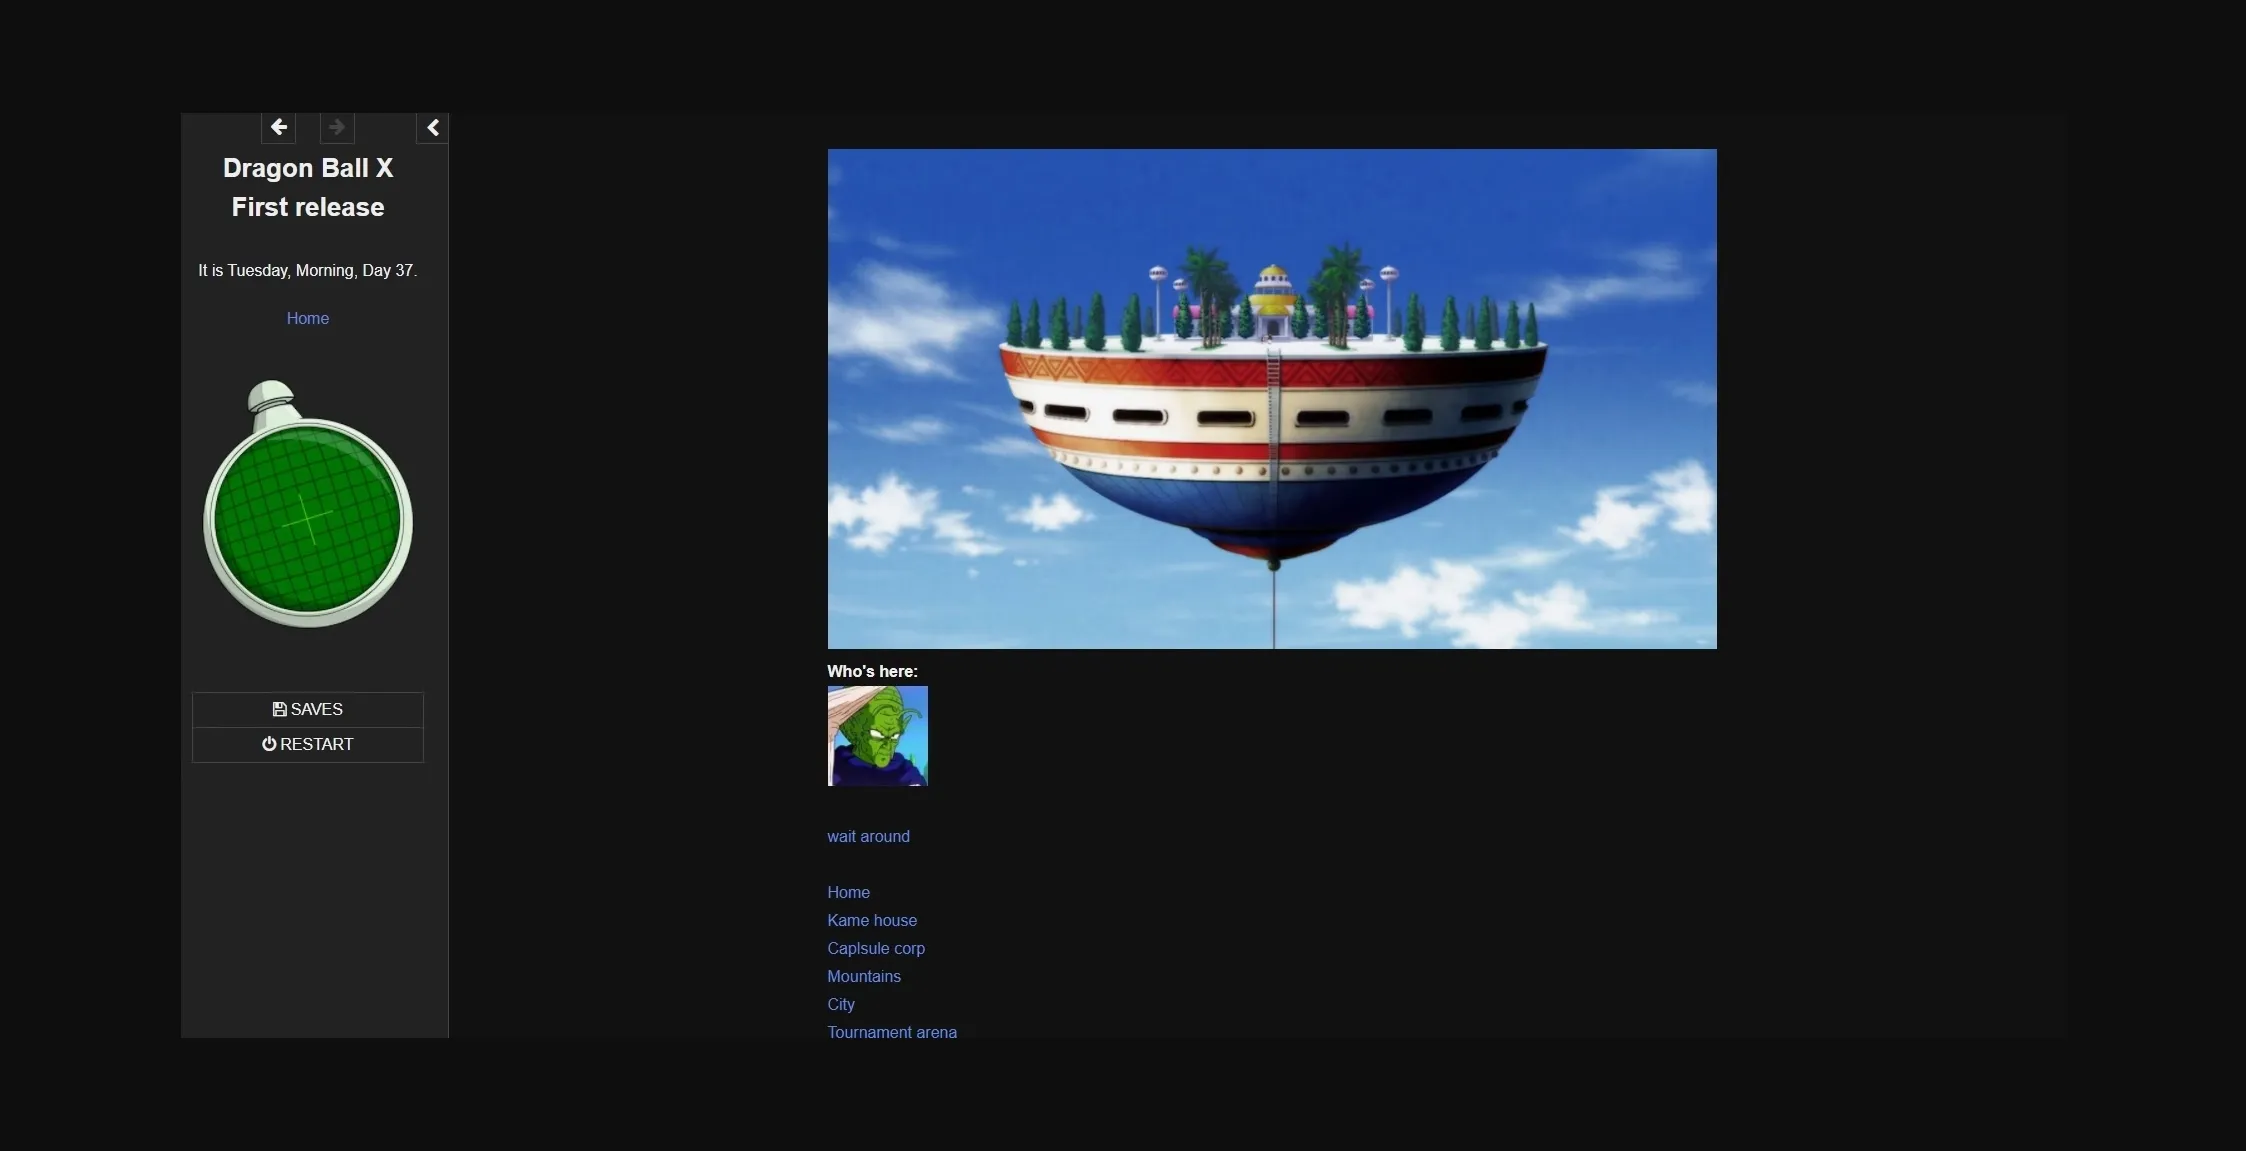The width and height of the screenshot is (2246, 1151).
Task: Go to the Mountains location
Action: pyautogui.click(x=863, y=976)
